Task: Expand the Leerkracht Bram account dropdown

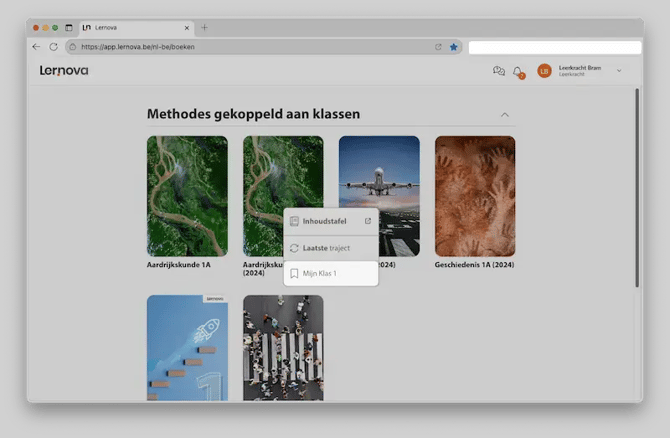Action: [x=619, y=71]
